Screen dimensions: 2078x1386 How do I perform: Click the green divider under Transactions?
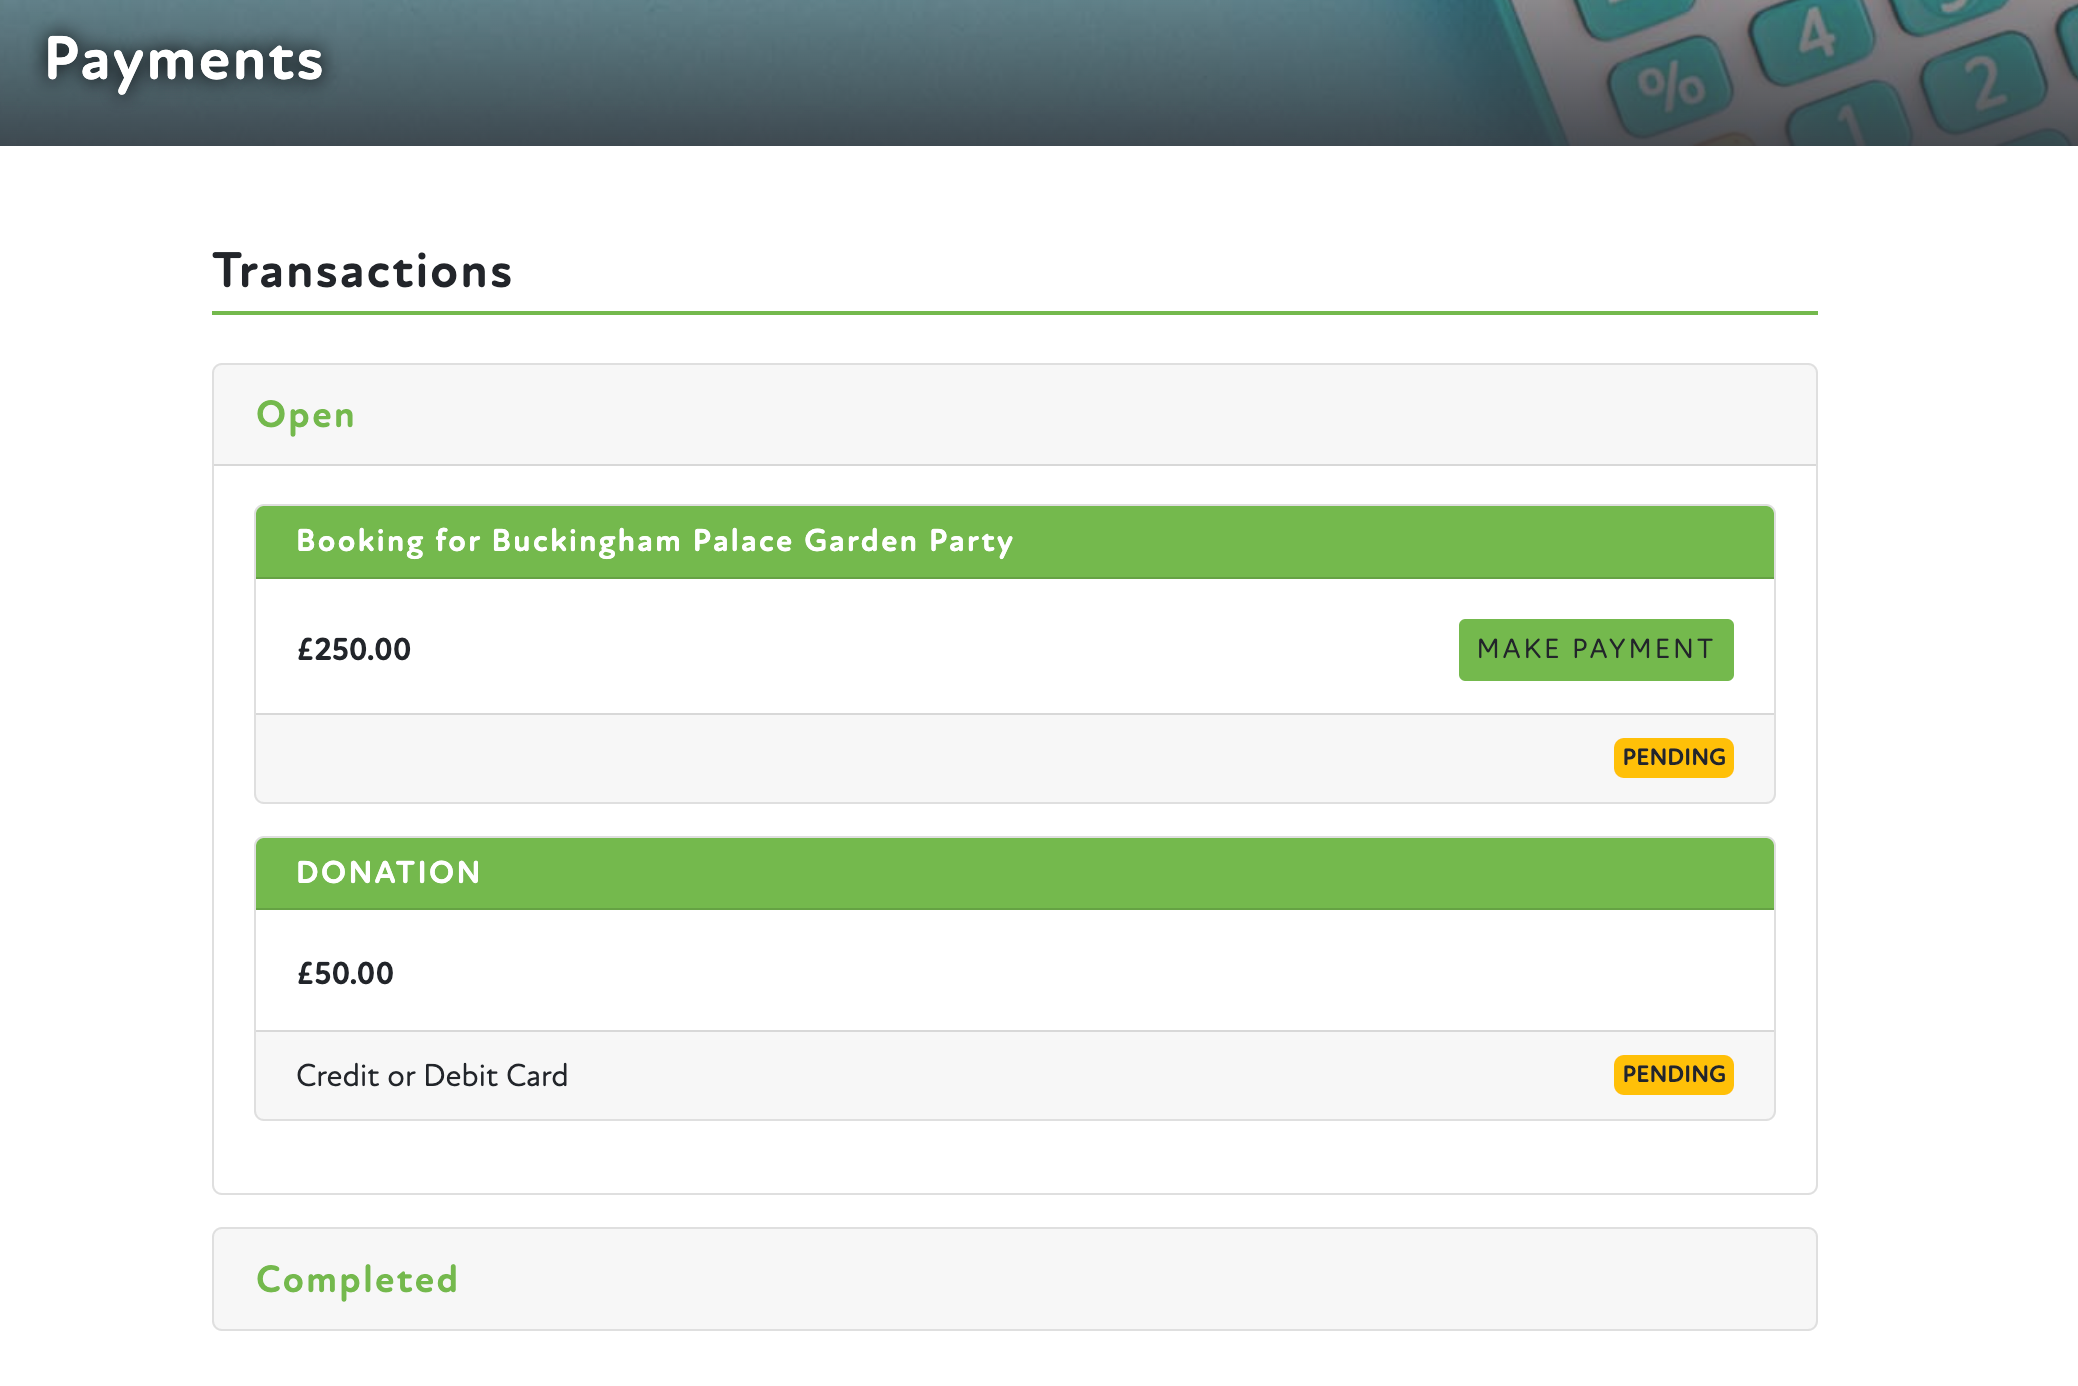[1014, 313]
